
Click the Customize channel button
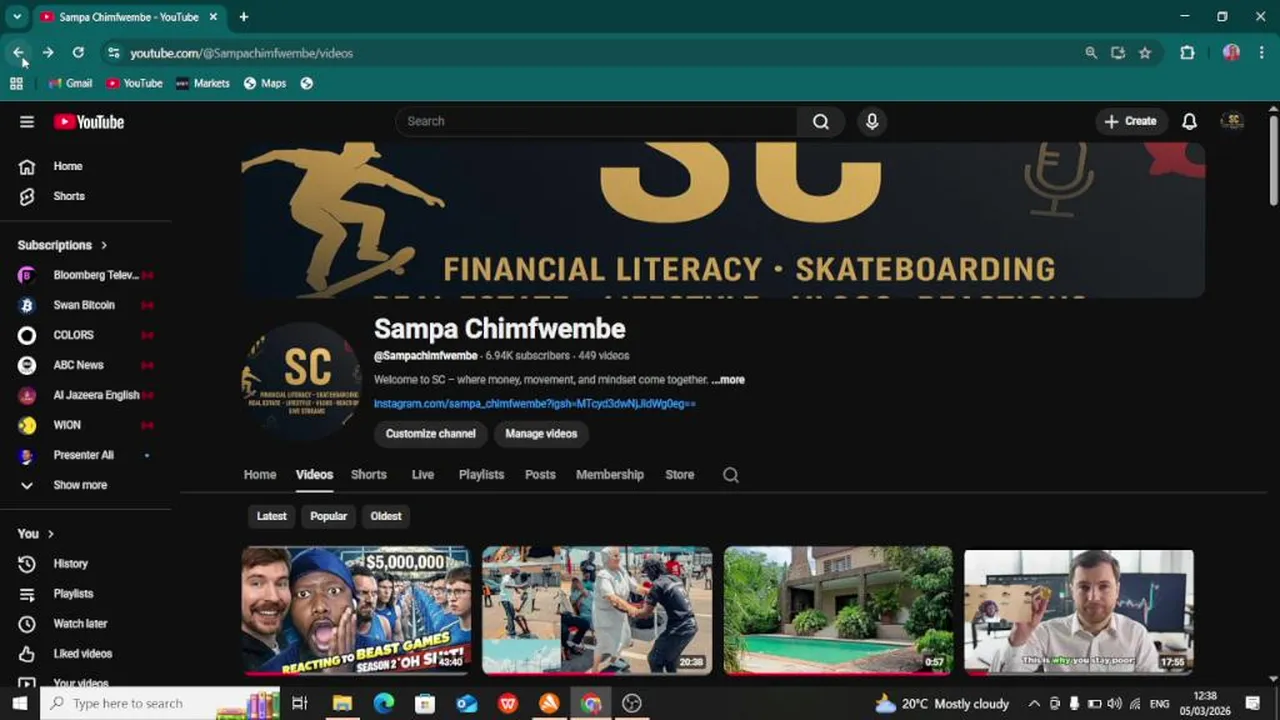[431, 434]
